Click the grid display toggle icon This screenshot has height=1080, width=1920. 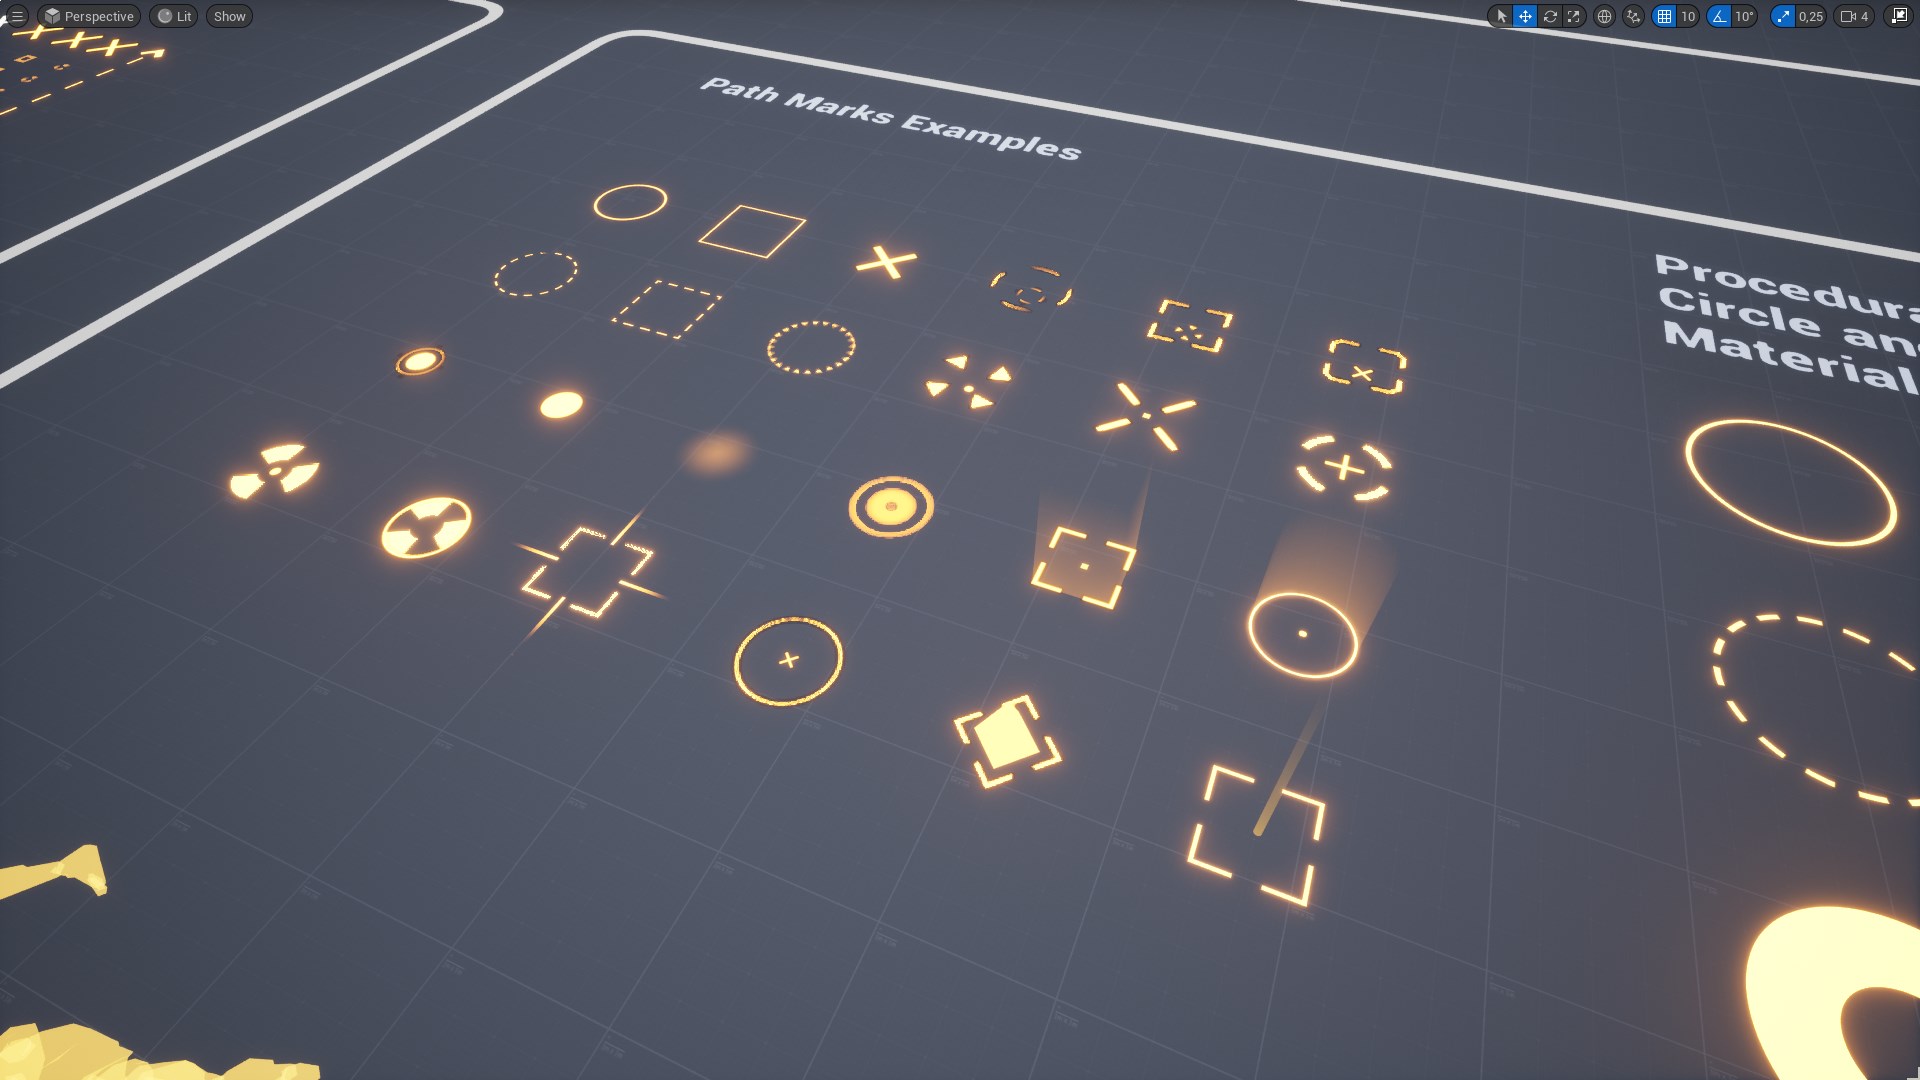click(1663, 16)
